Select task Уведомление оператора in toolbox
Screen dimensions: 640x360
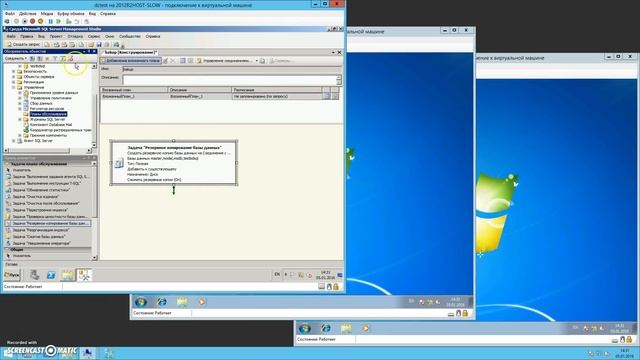[x=42, y=243]
